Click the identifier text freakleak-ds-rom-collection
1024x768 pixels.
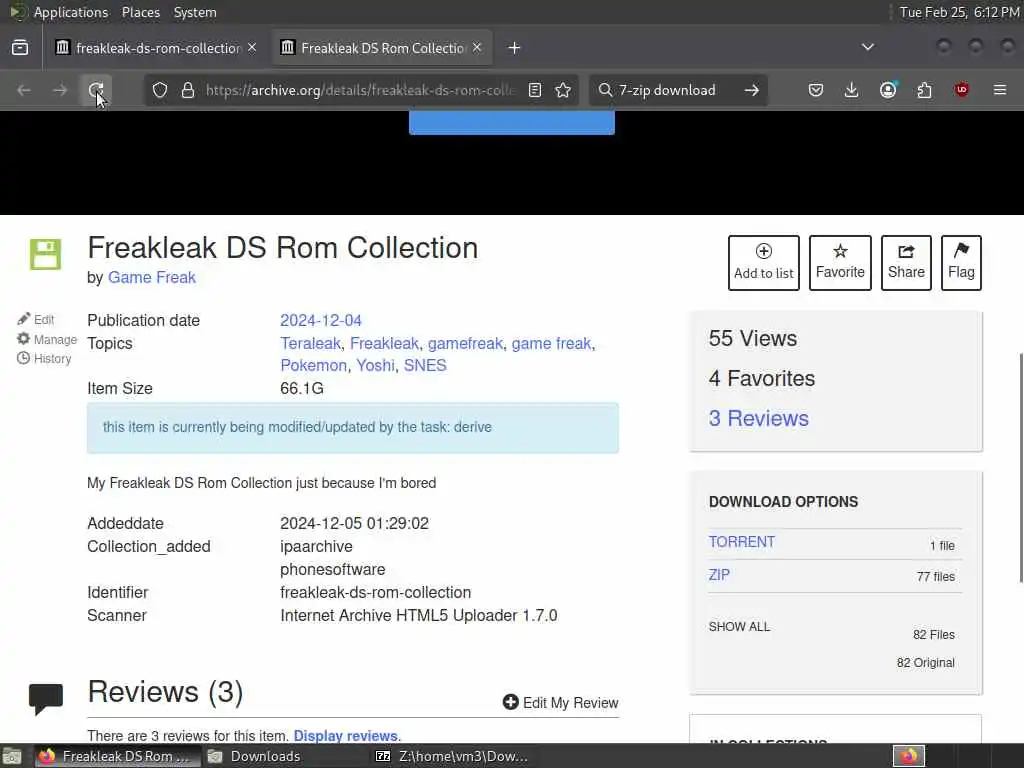(x=376, y=592)
